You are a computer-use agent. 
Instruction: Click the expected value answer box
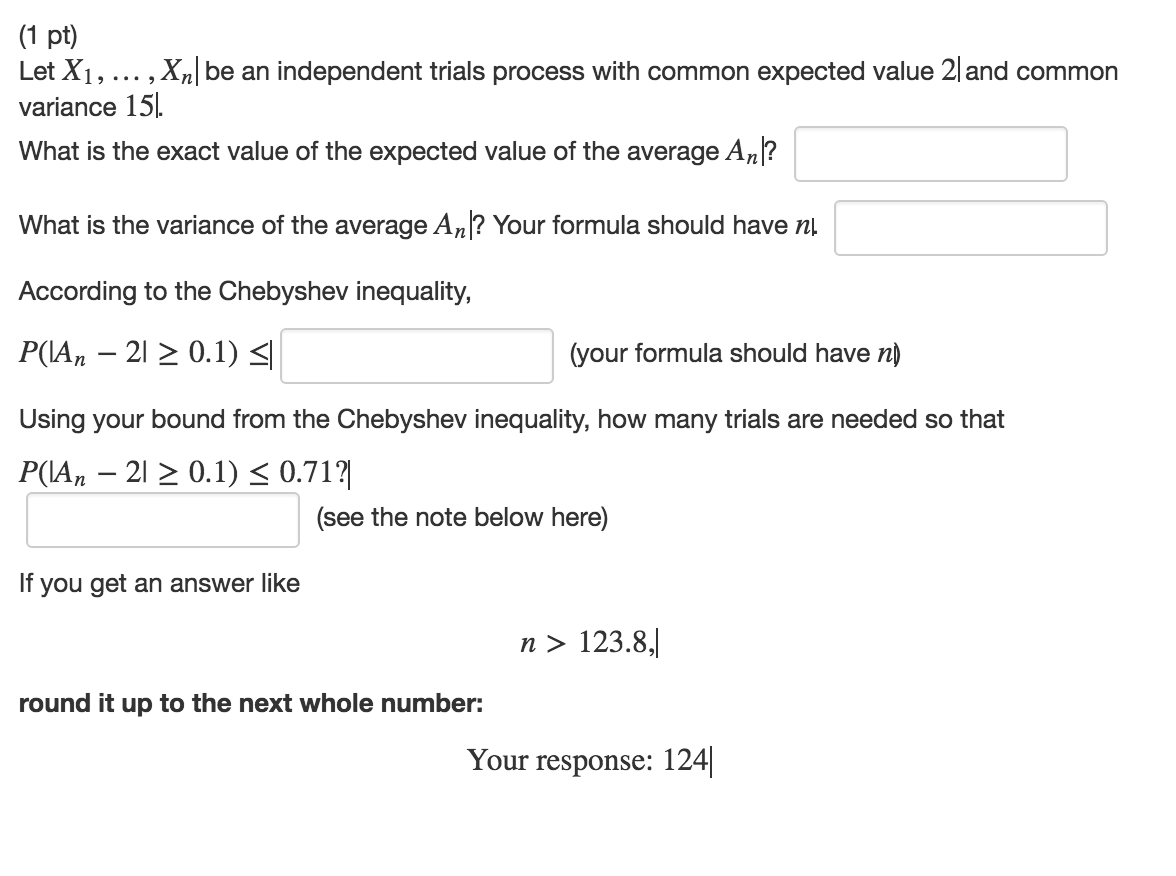point(930,154)
